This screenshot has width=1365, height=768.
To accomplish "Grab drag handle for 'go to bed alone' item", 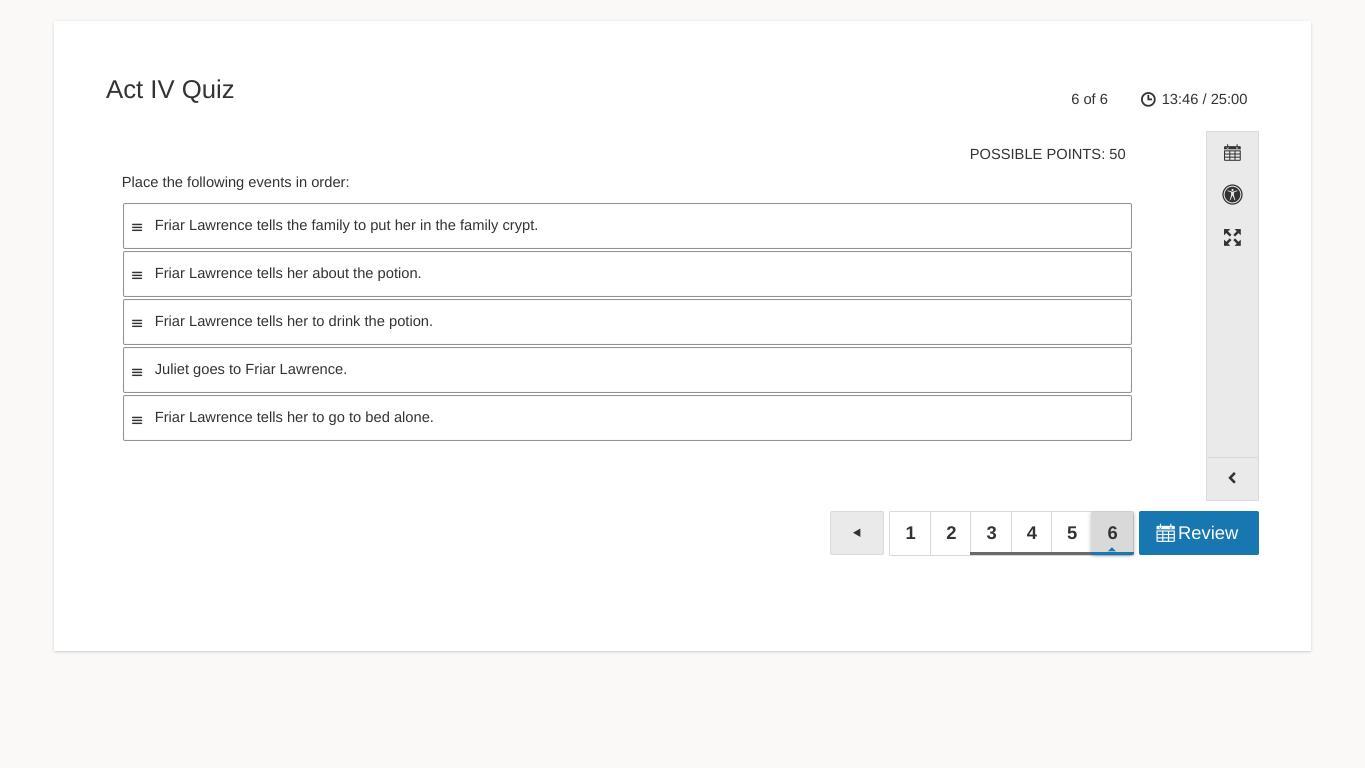I will (137, 419).
